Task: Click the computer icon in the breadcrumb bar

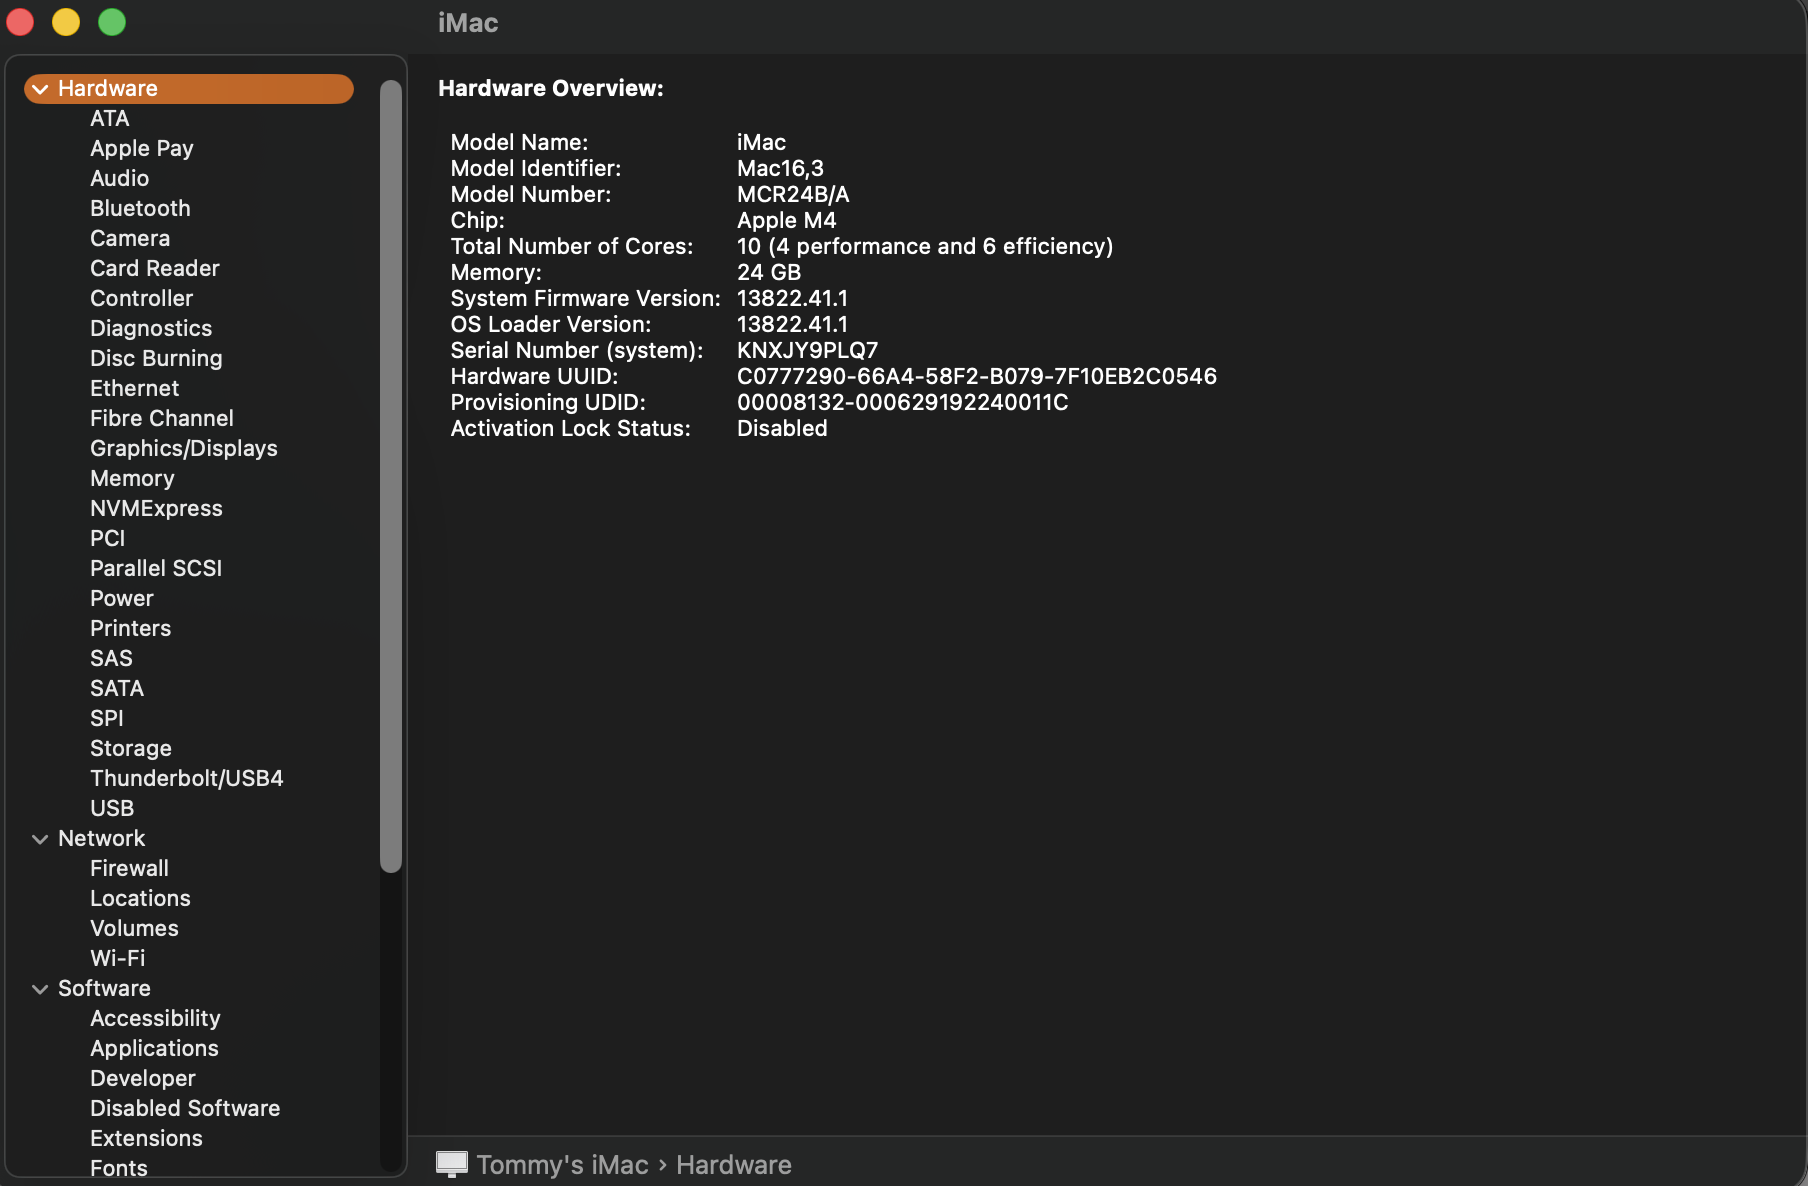Action: click(452, 1163)
